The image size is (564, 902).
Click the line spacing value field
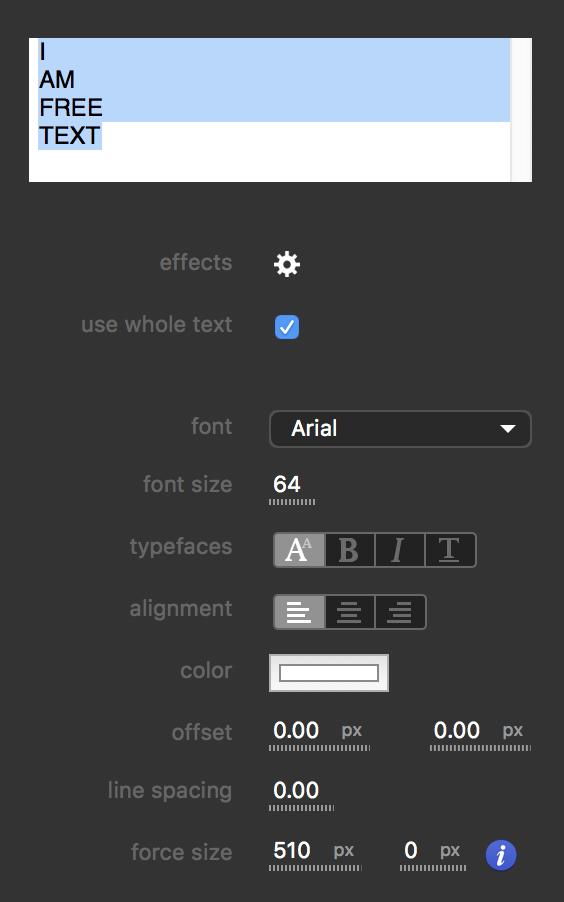[301, 794]
